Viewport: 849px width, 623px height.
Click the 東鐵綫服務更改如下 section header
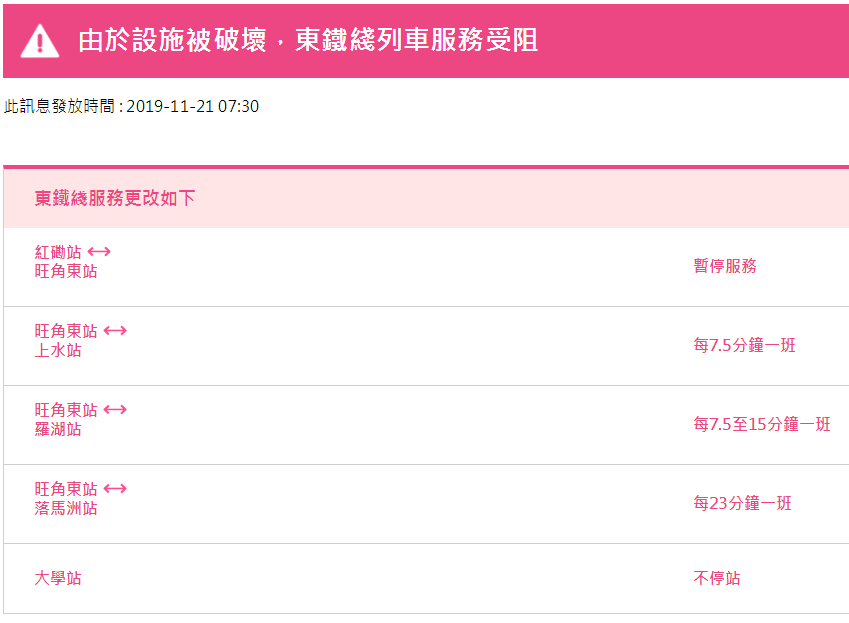click(x=115, y=198)
